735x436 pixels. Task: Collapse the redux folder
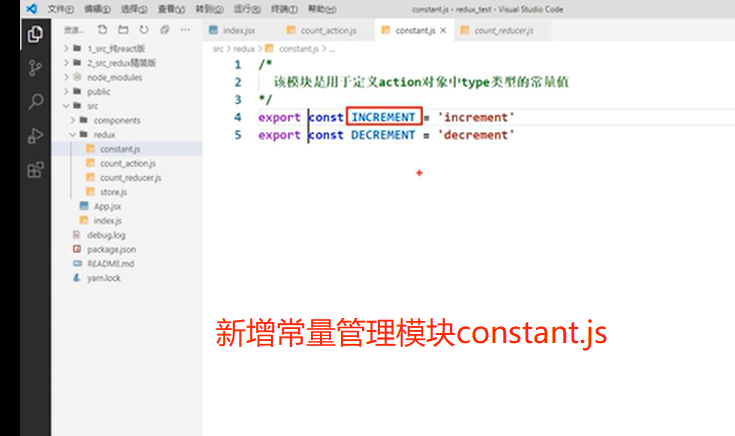pyautogui.click(x=127, y=135)
